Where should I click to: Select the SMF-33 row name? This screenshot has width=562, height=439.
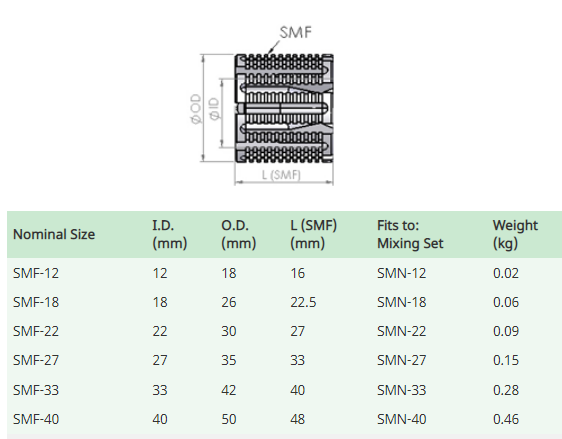coord(36,390)
